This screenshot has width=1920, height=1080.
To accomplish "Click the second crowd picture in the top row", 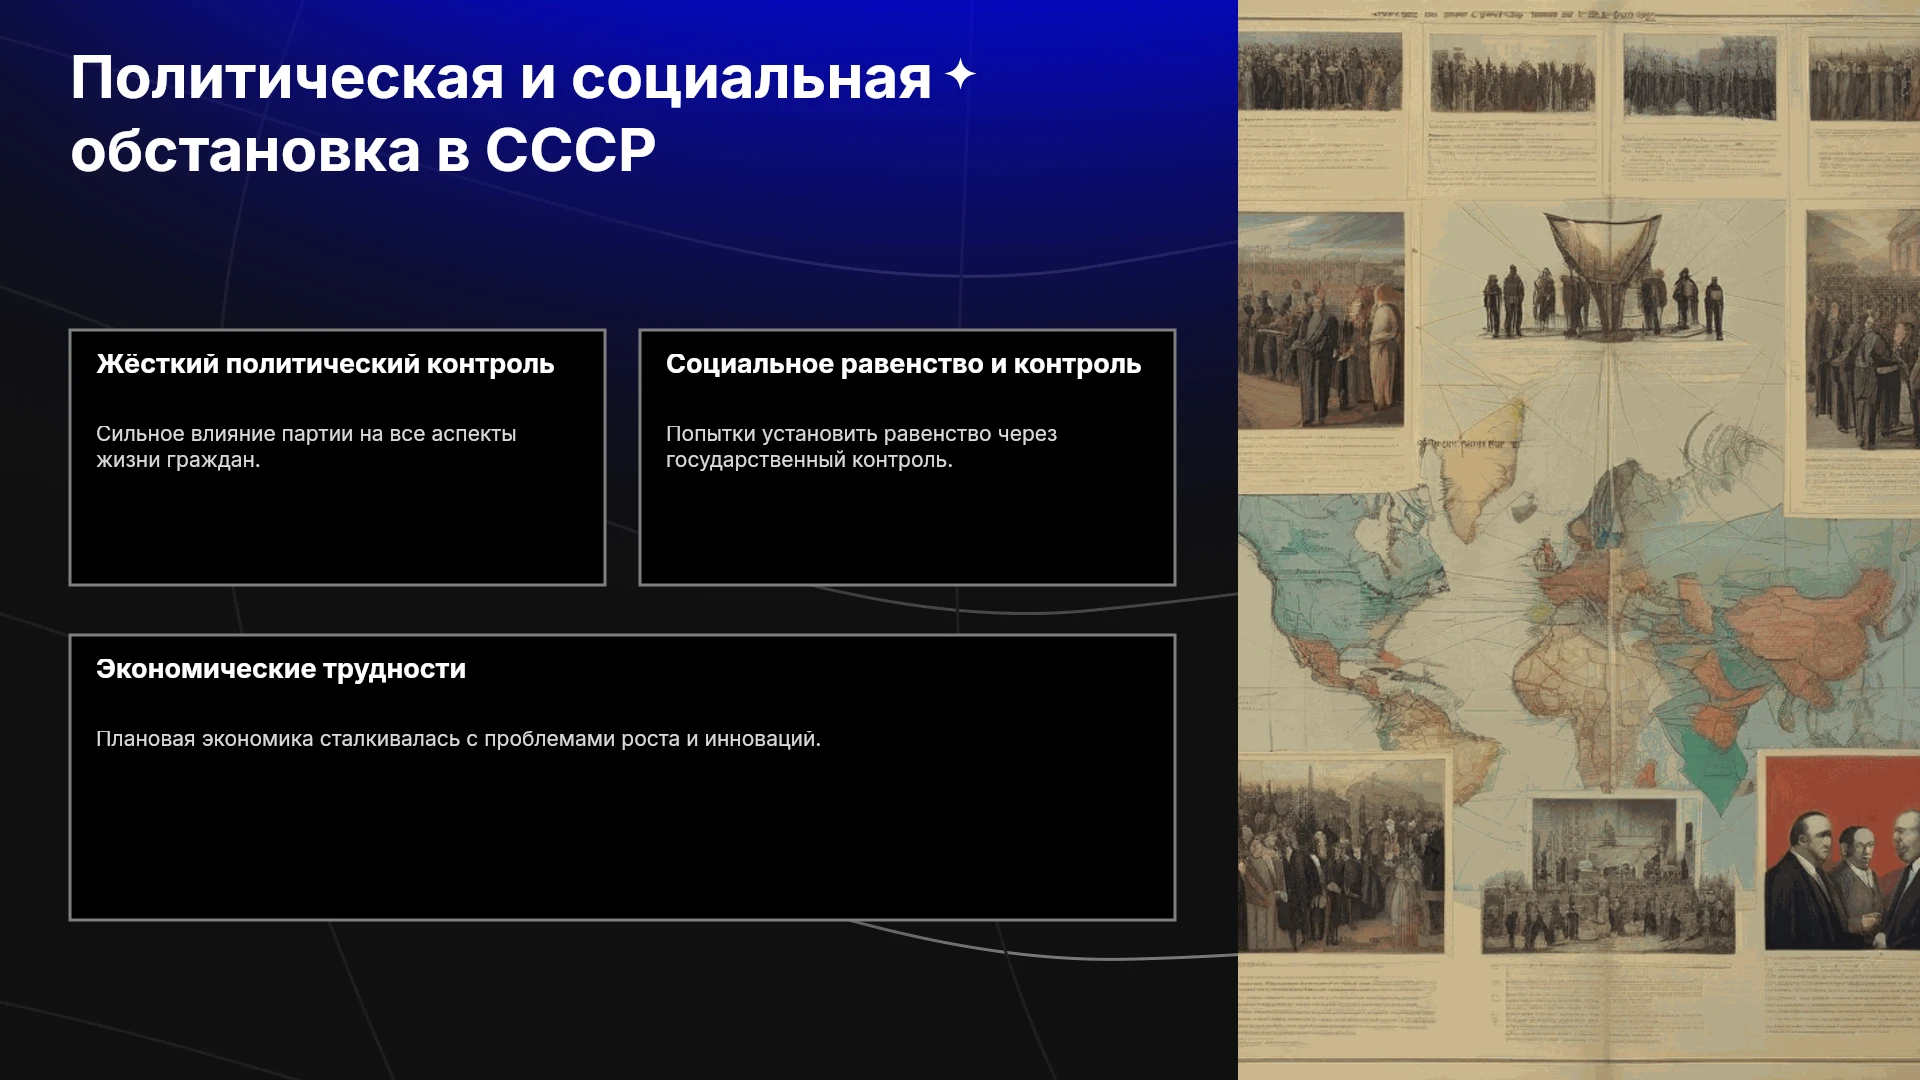I will coord(1512,72).
